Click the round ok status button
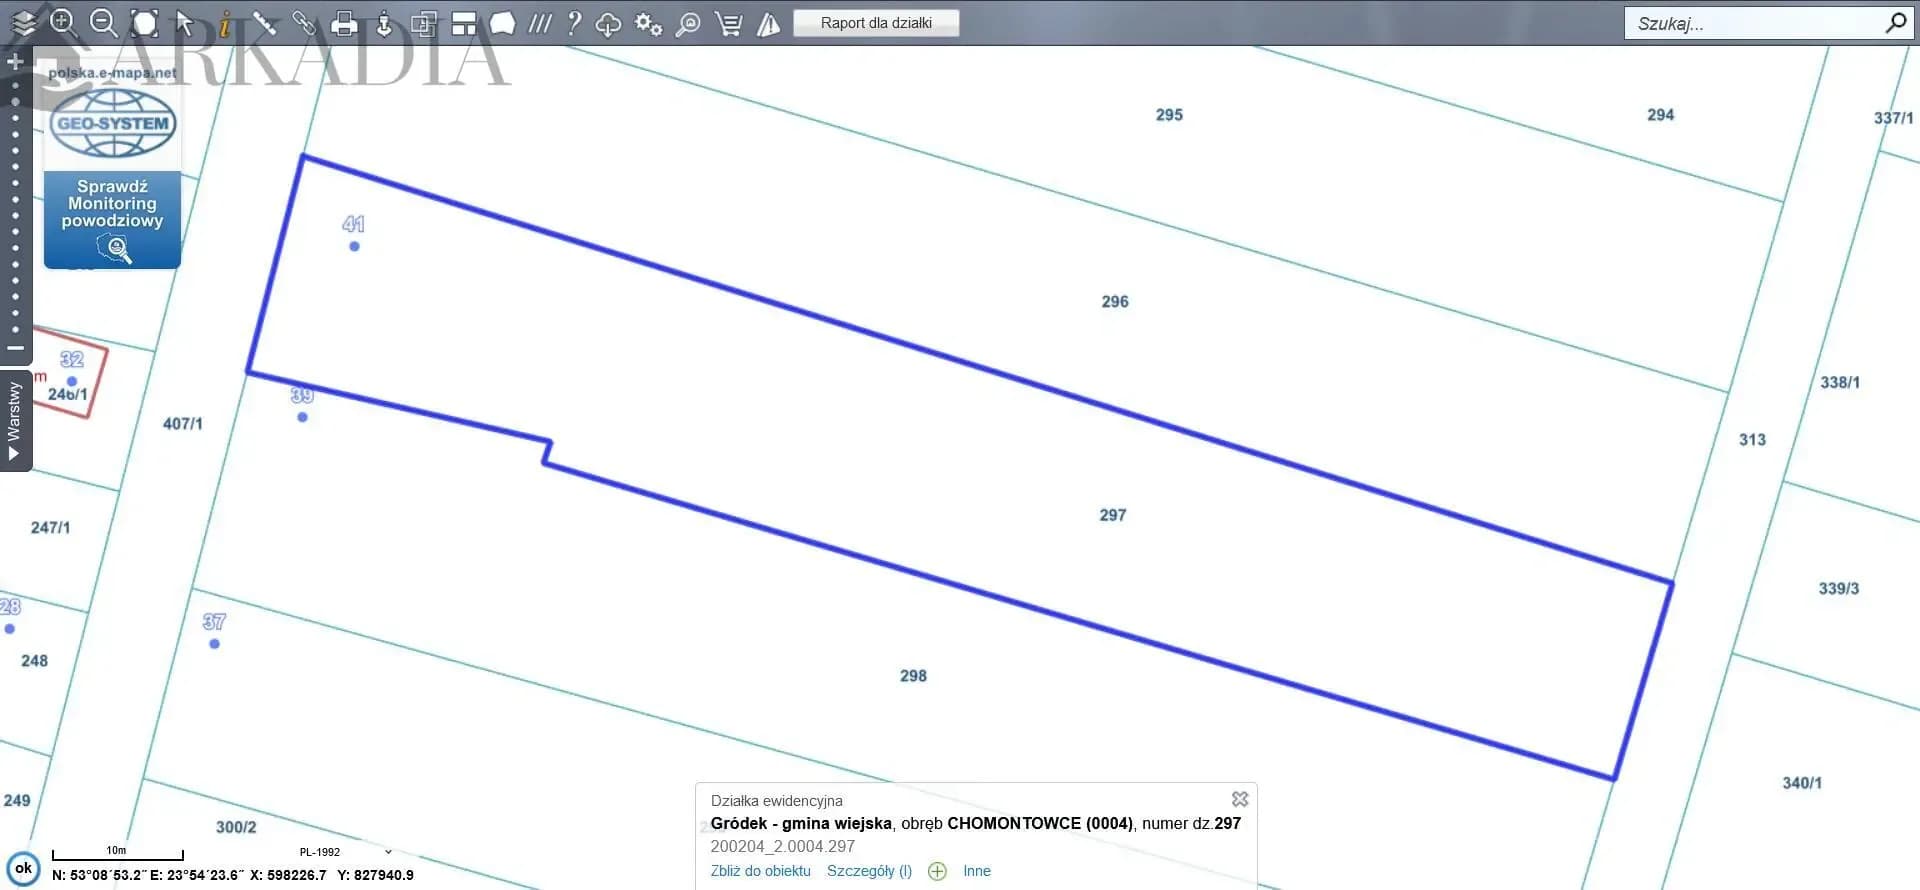Viewport: 1920px width, 890px height. tap(24, 868)
